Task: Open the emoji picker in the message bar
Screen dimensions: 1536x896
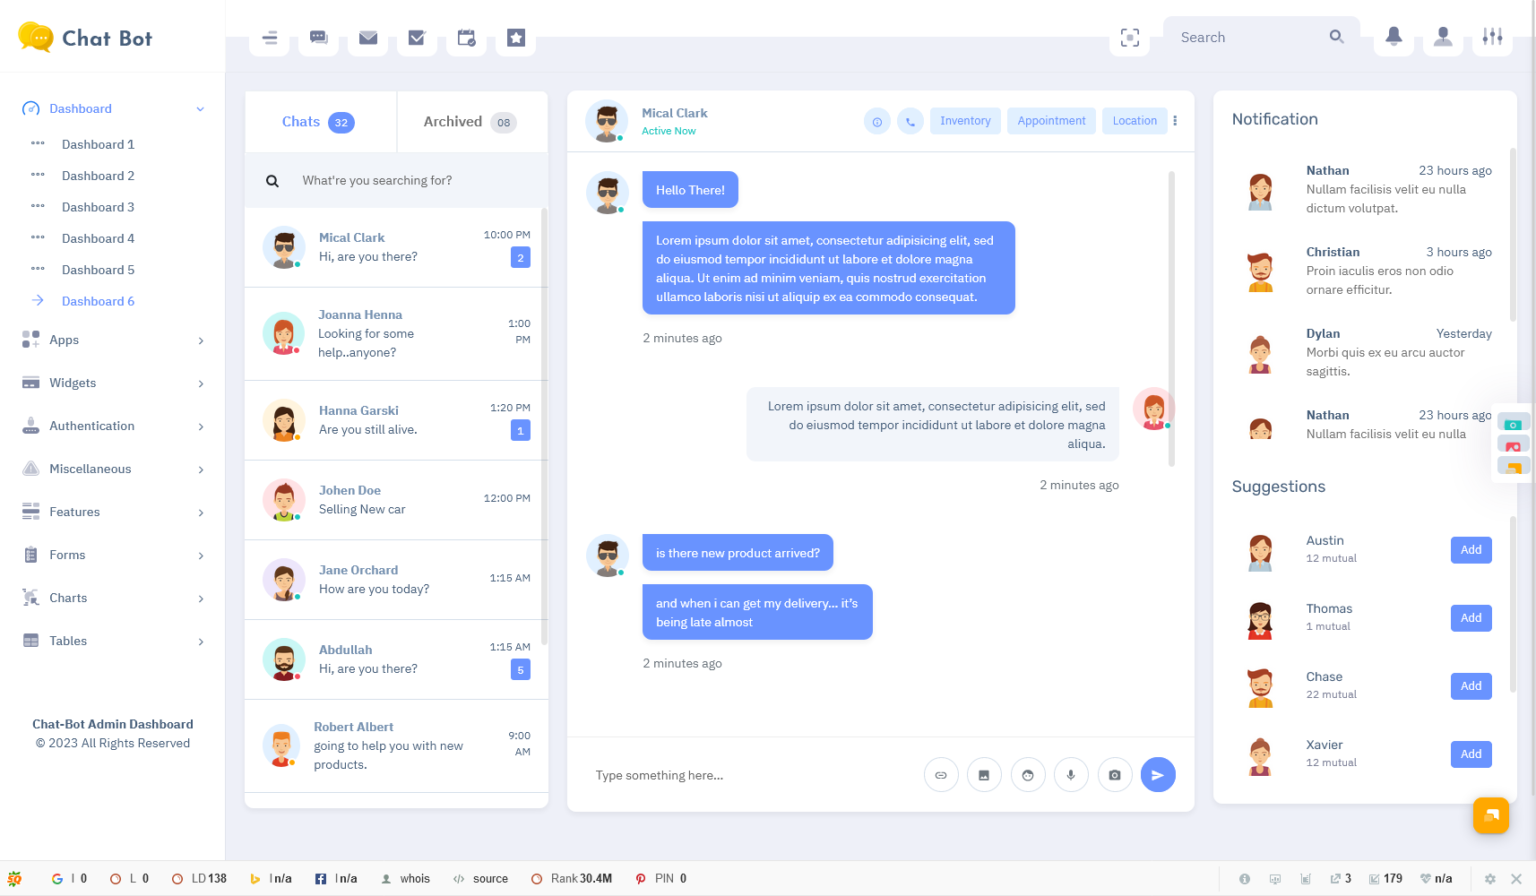Action: click(1028, 774)
